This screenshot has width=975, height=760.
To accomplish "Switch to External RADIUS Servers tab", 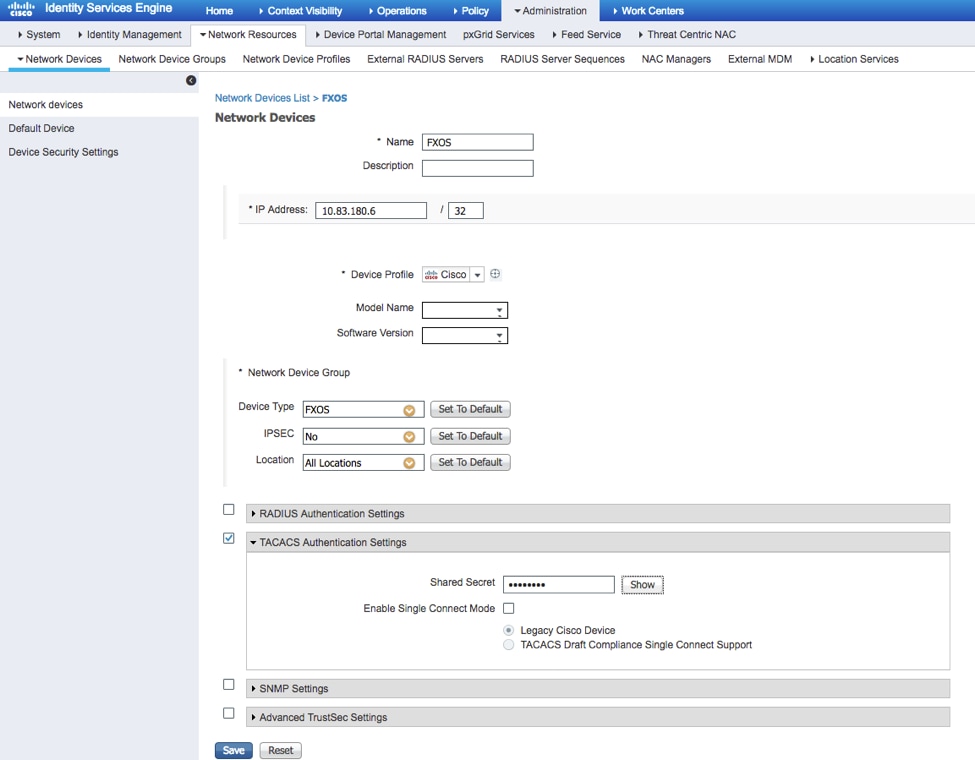I will pos(425,59).
